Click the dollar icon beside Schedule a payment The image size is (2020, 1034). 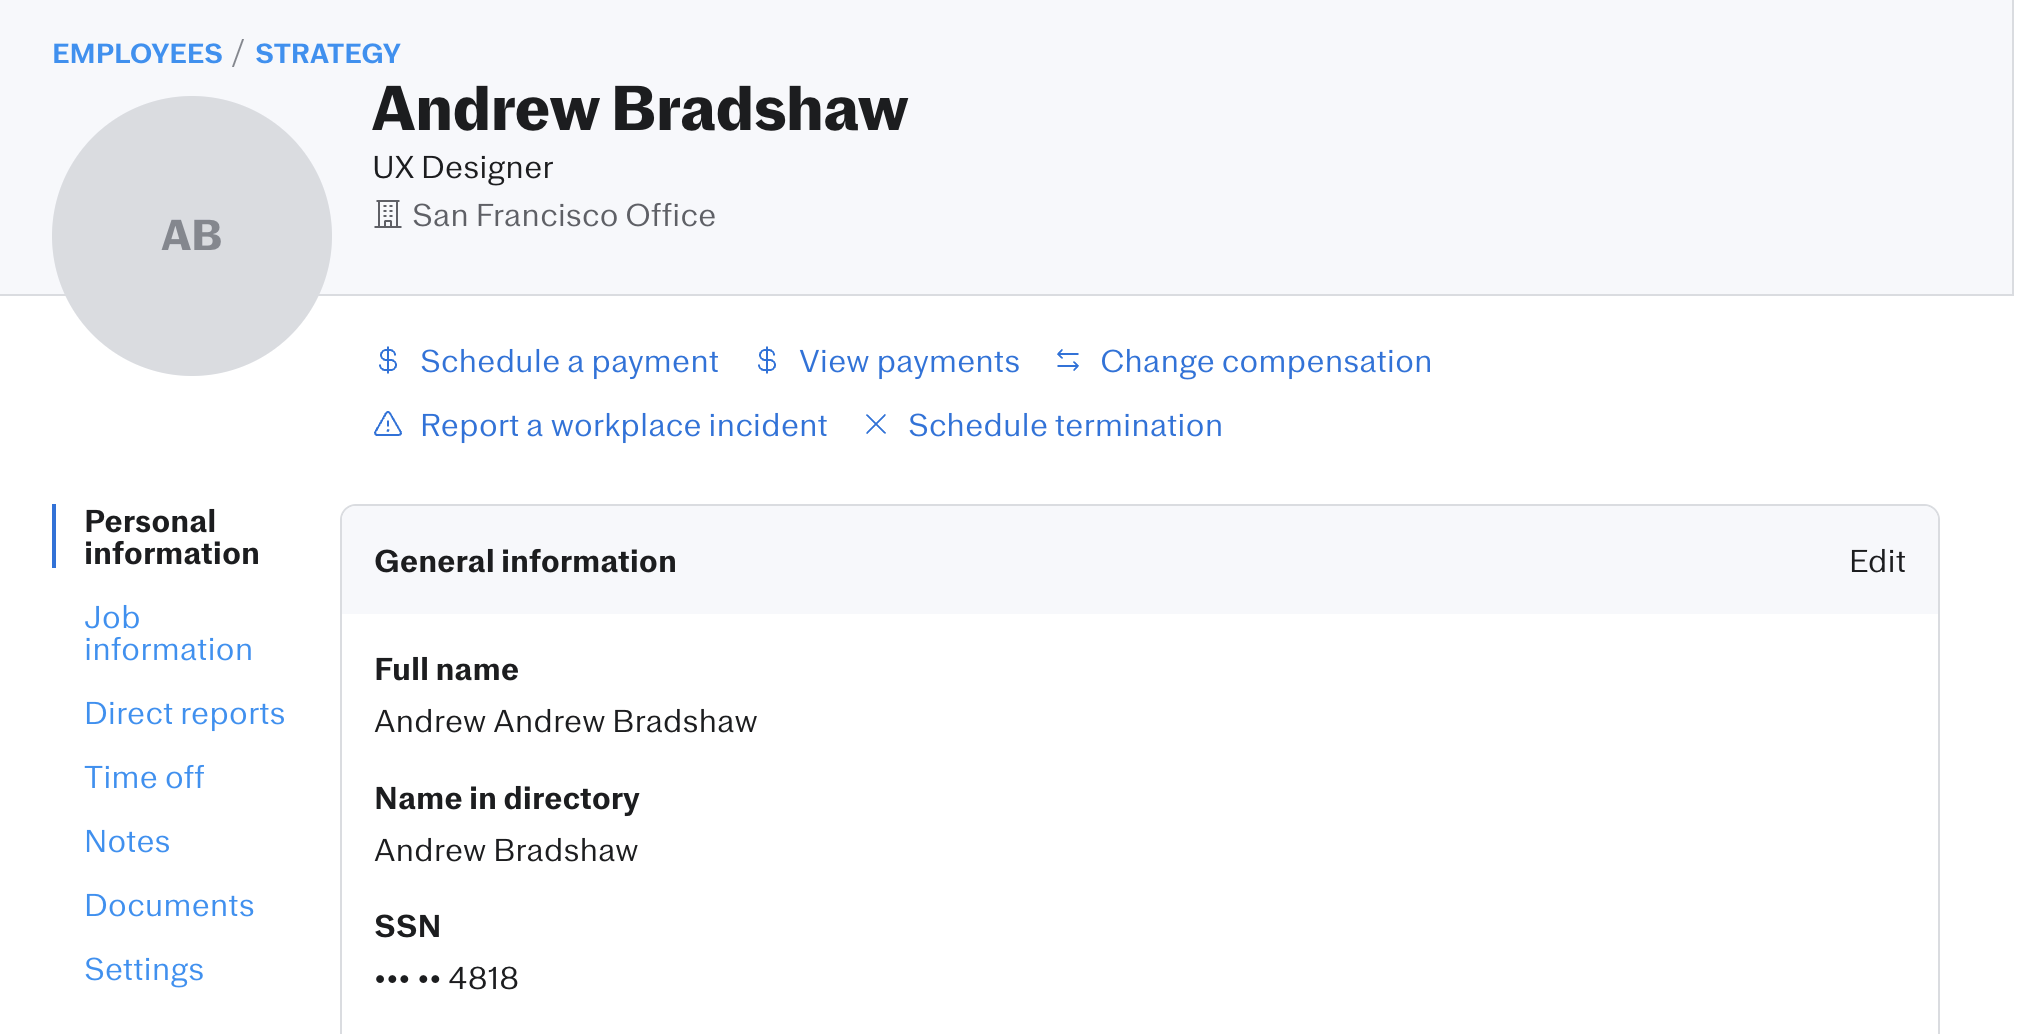pyautogui.click(x=388, y=361)
